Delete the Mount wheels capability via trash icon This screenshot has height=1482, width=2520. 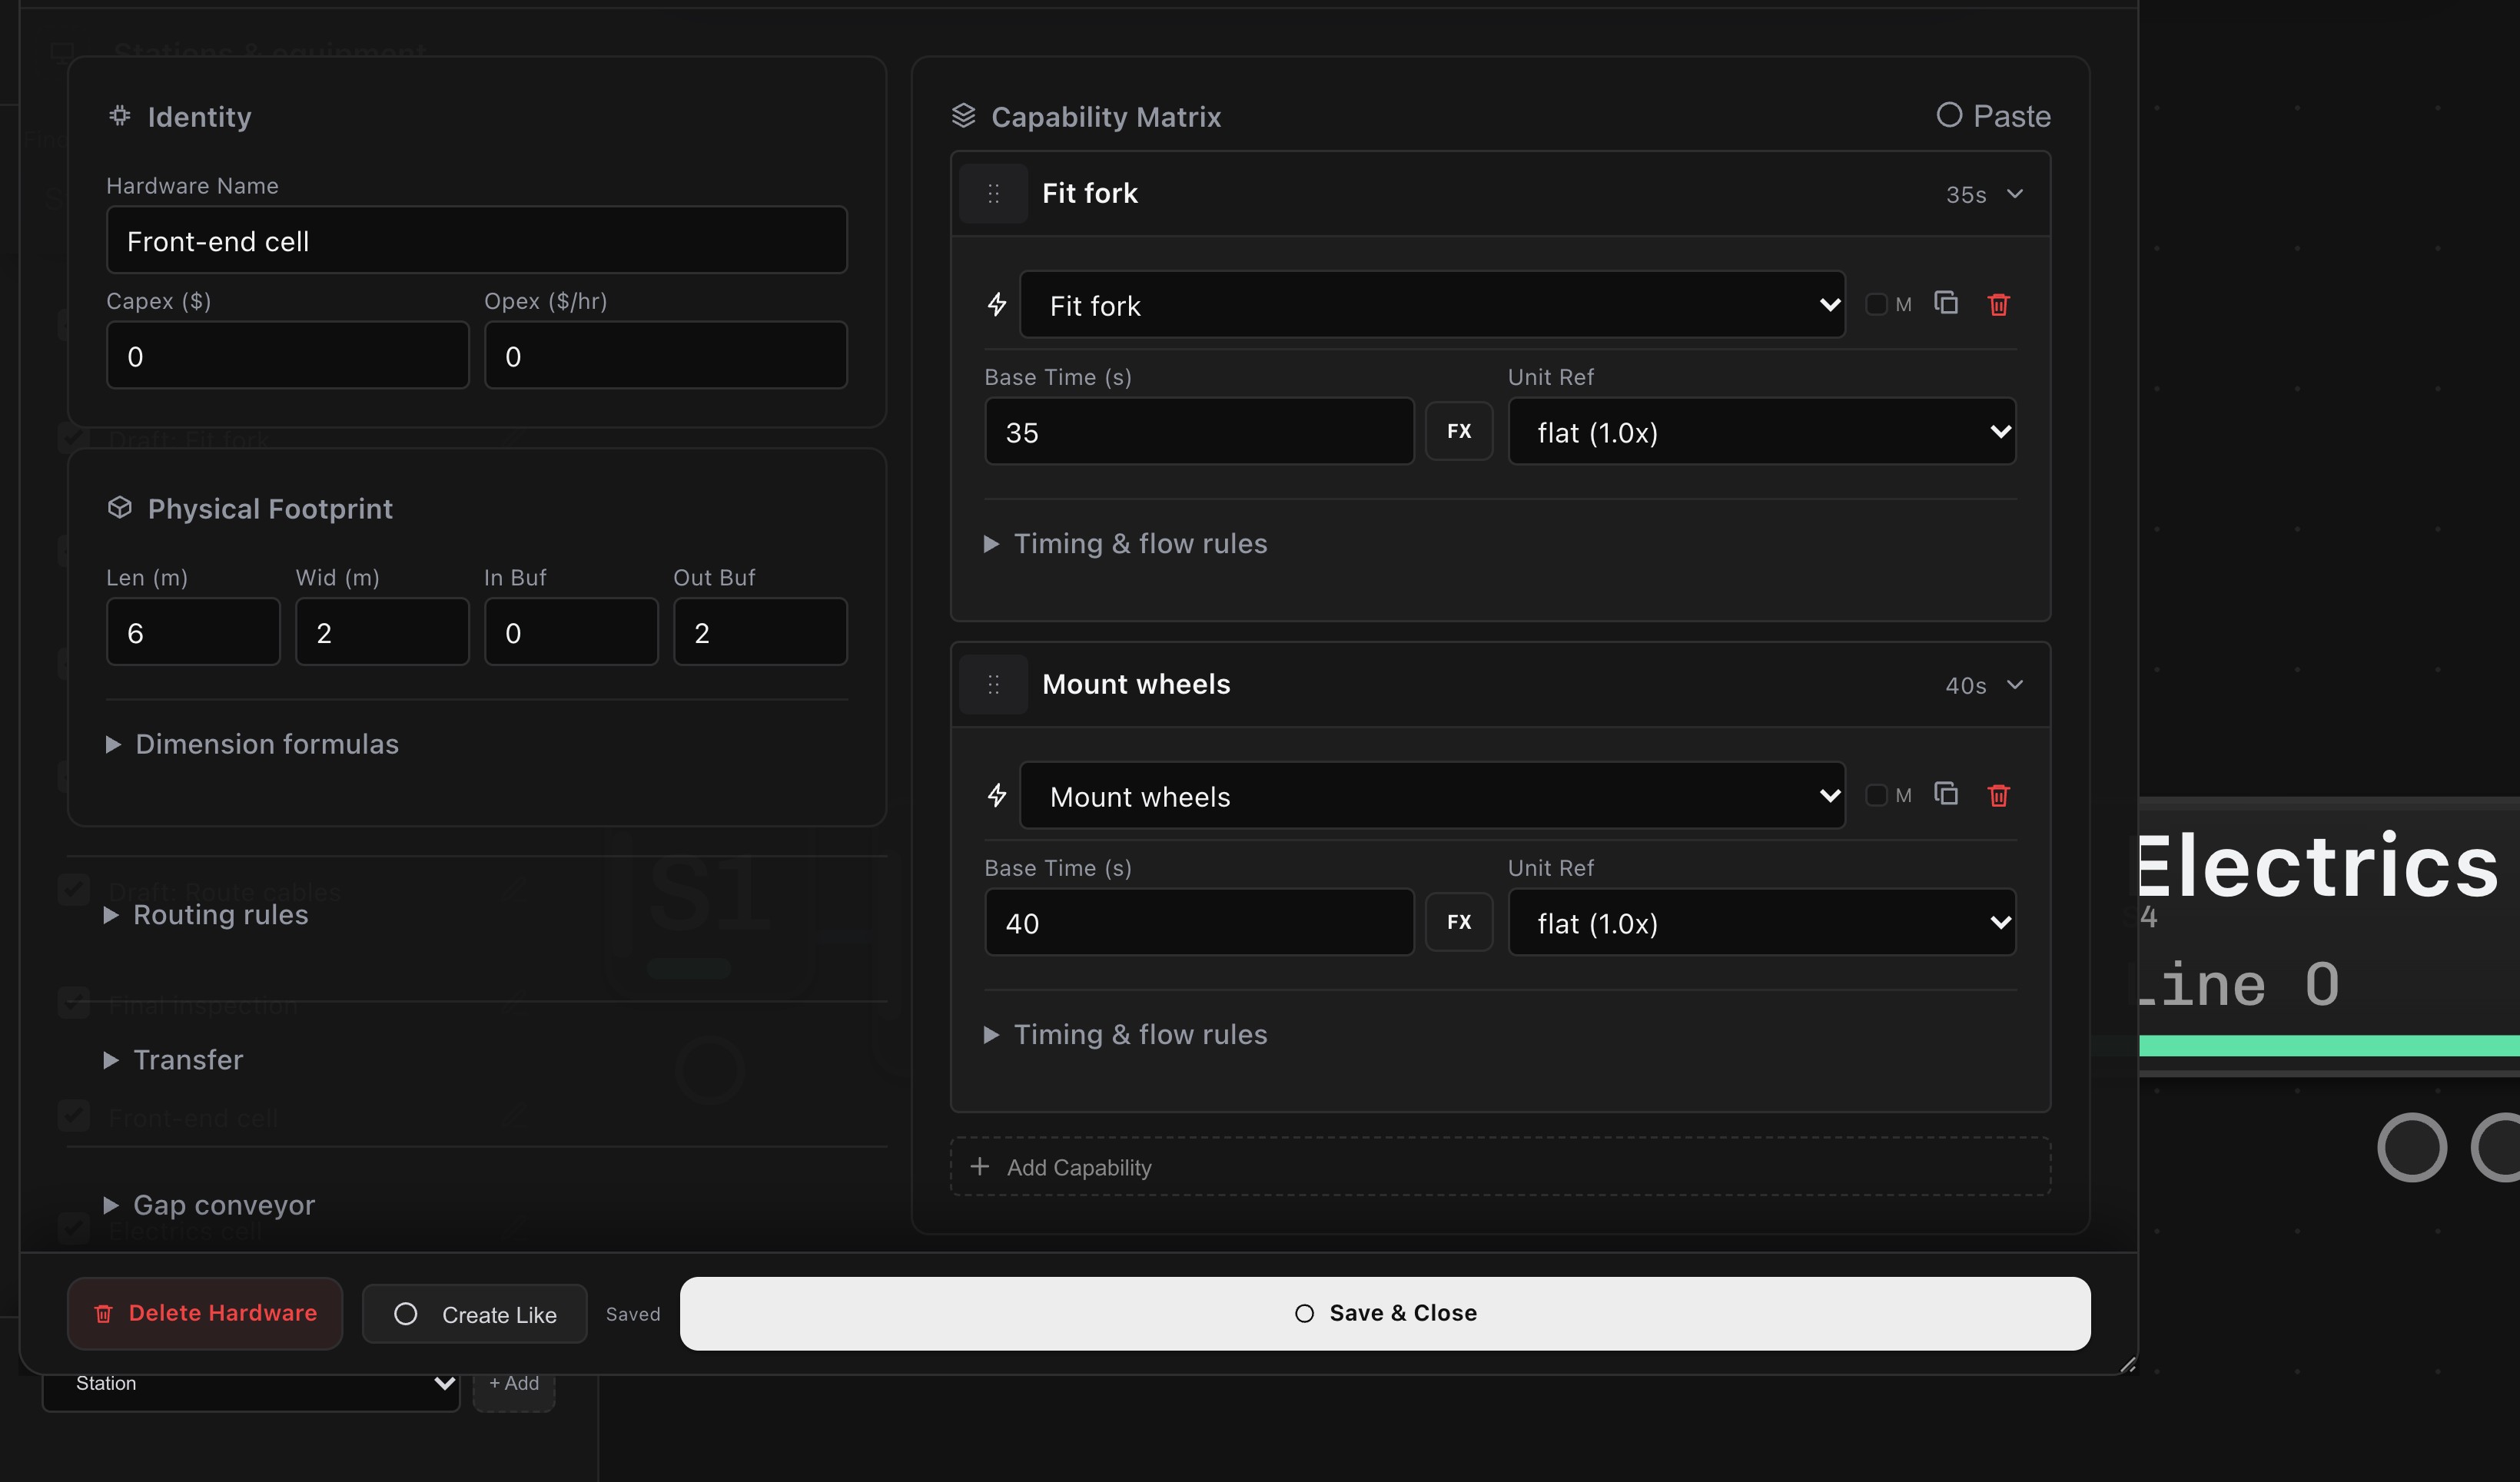(x=1998, y=795)
